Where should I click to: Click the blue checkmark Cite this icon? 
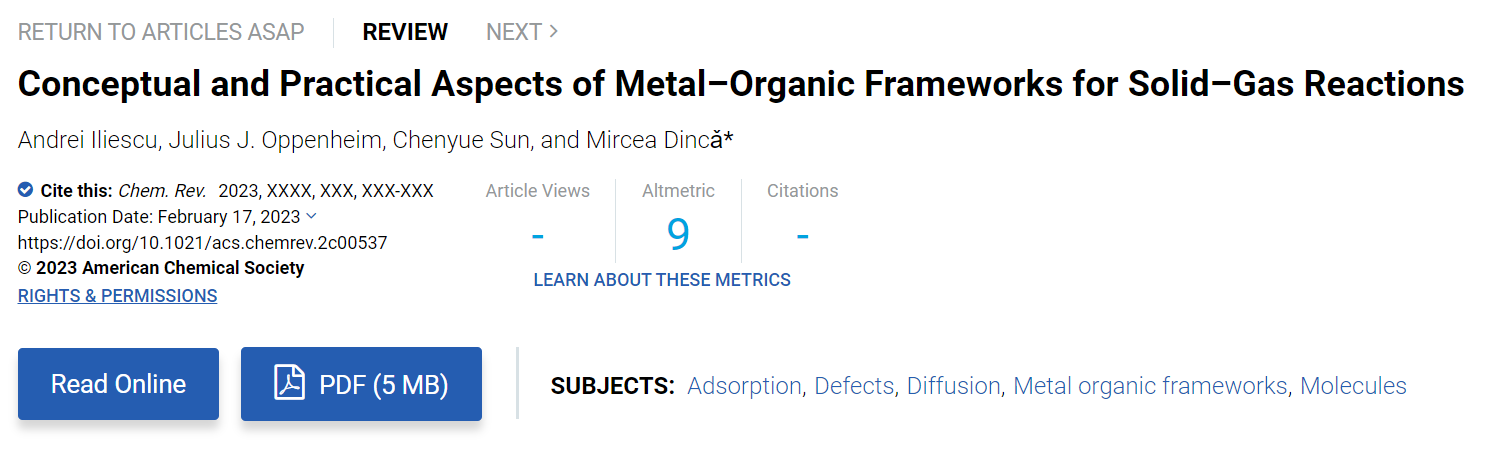tap(26, 189)
